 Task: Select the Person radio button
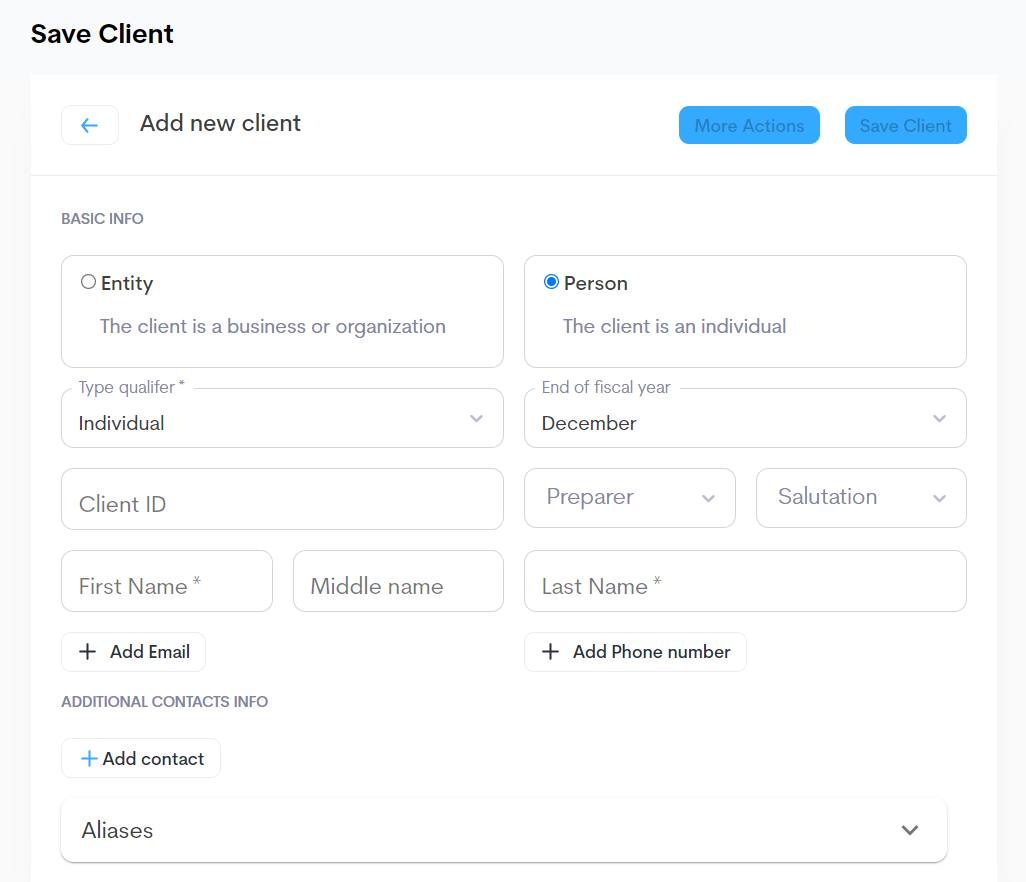[x=551, y=282]
